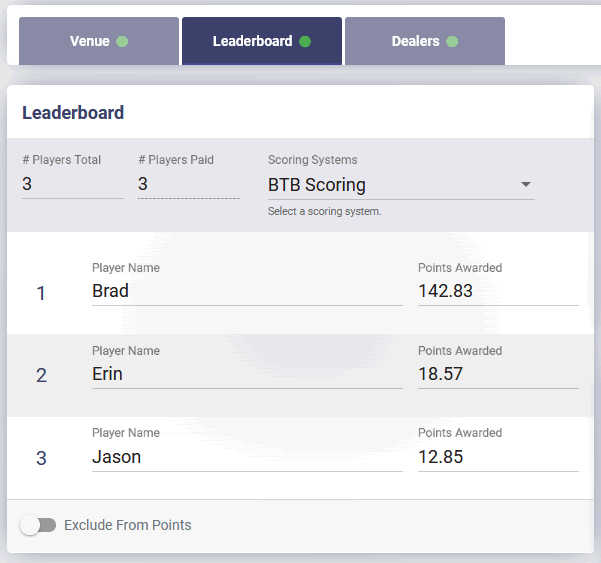The height and width of the screenshot is (563, 601).
Task: Click rank number 1 in leaderboard
Action: [x=41, y=293]
